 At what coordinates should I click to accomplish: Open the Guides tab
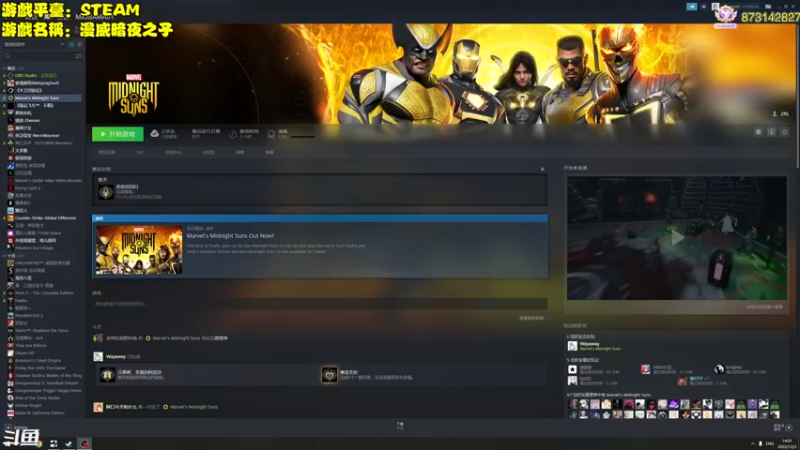(240, 152)
